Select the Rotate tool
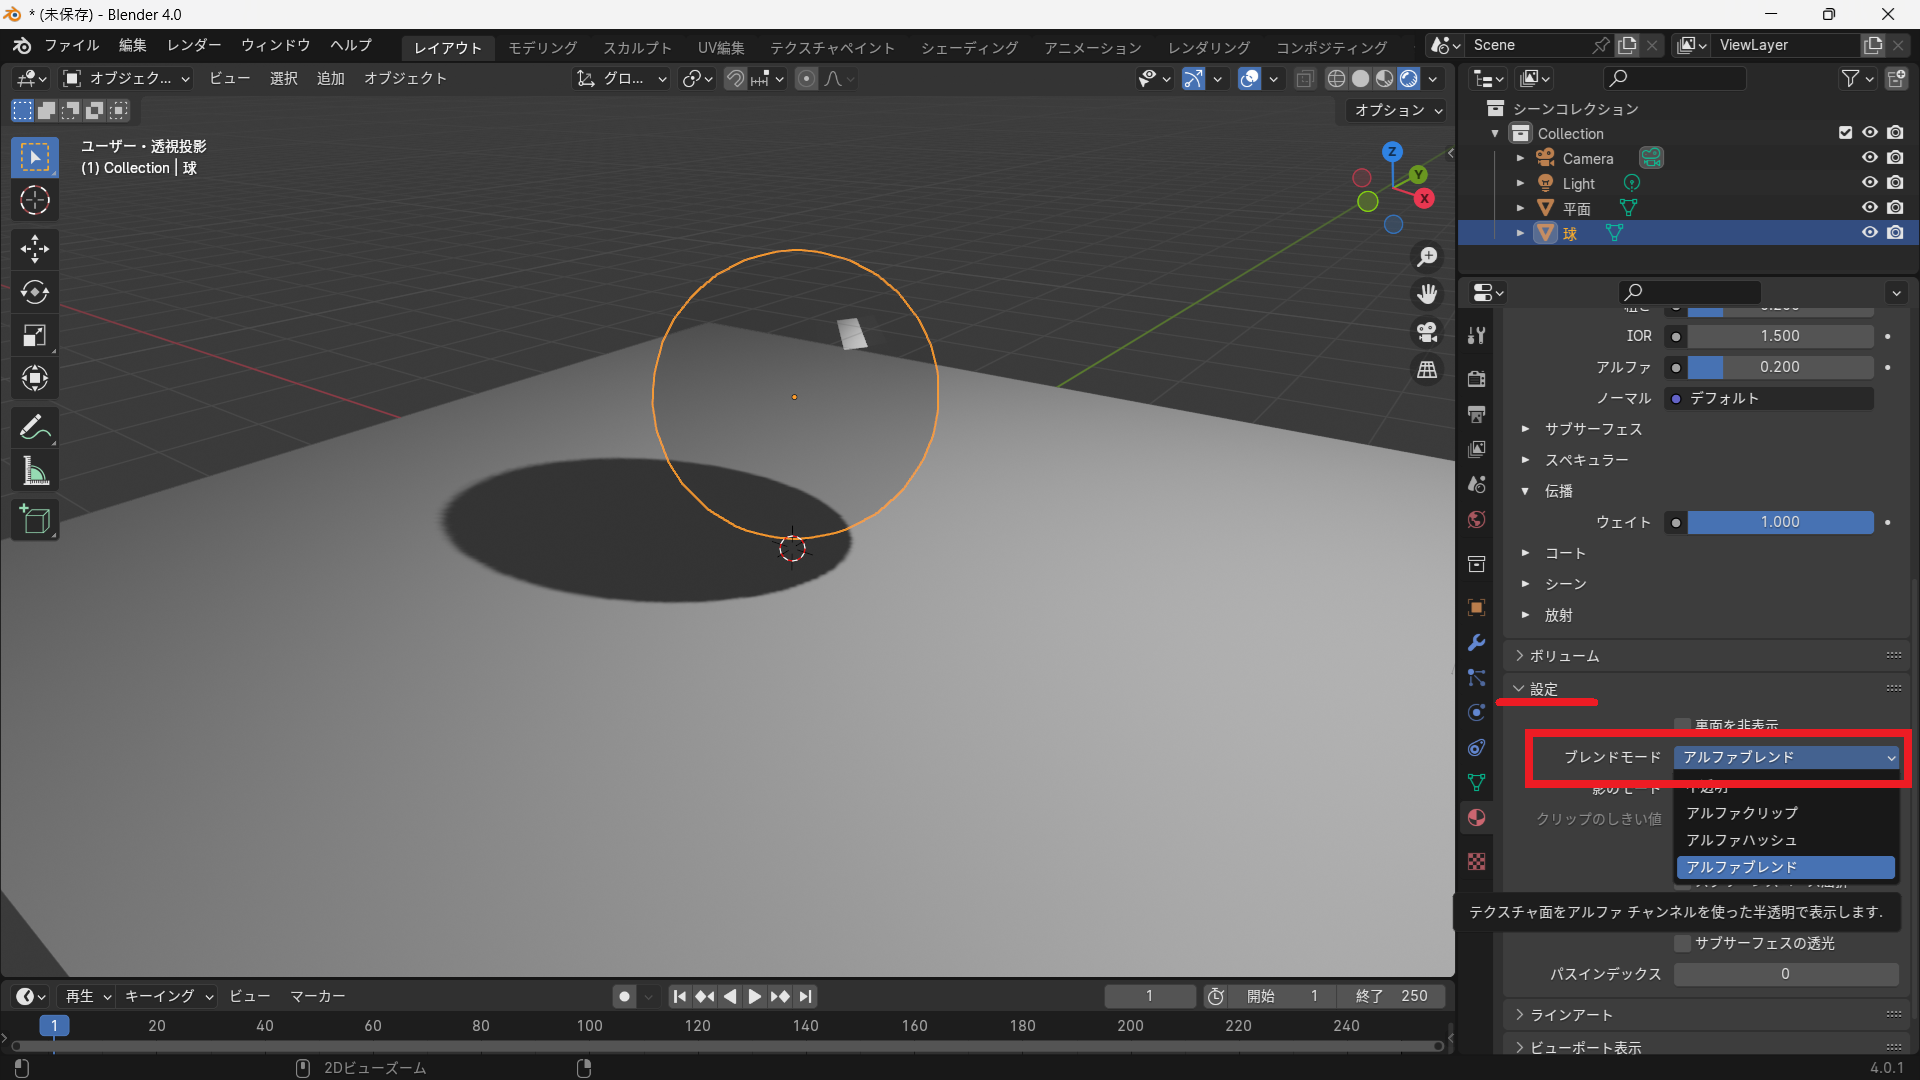This screenshot has height=1080, width=1920. pyautogui.click(x=35, y=292)
